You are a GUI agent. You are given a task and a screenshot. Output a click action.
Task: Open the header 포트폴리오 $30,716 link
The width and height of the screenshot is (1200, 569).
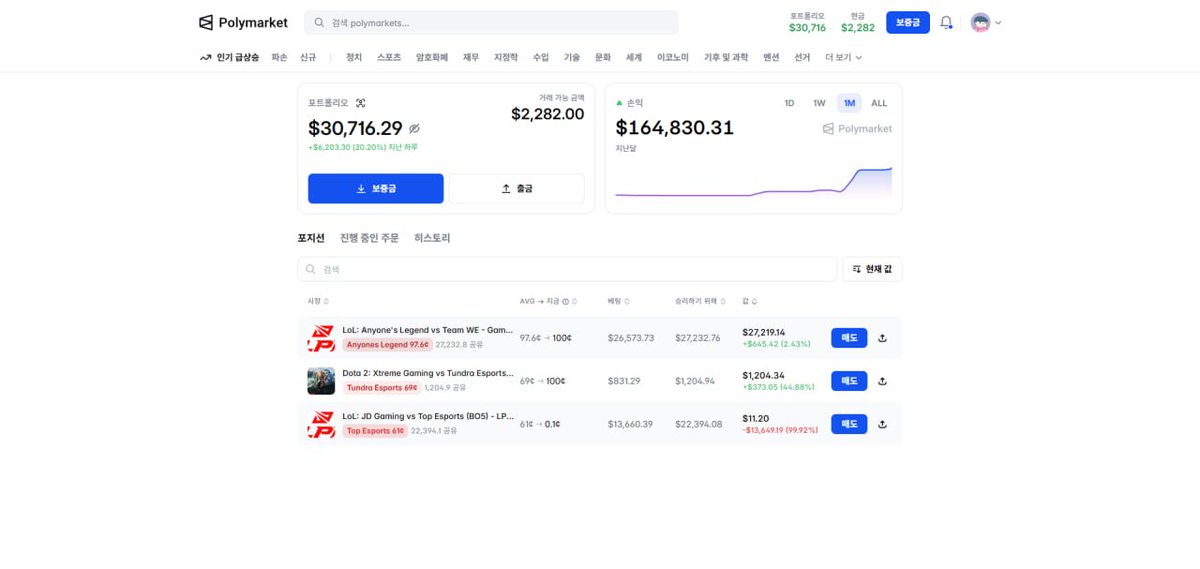(x=807, y=22)
